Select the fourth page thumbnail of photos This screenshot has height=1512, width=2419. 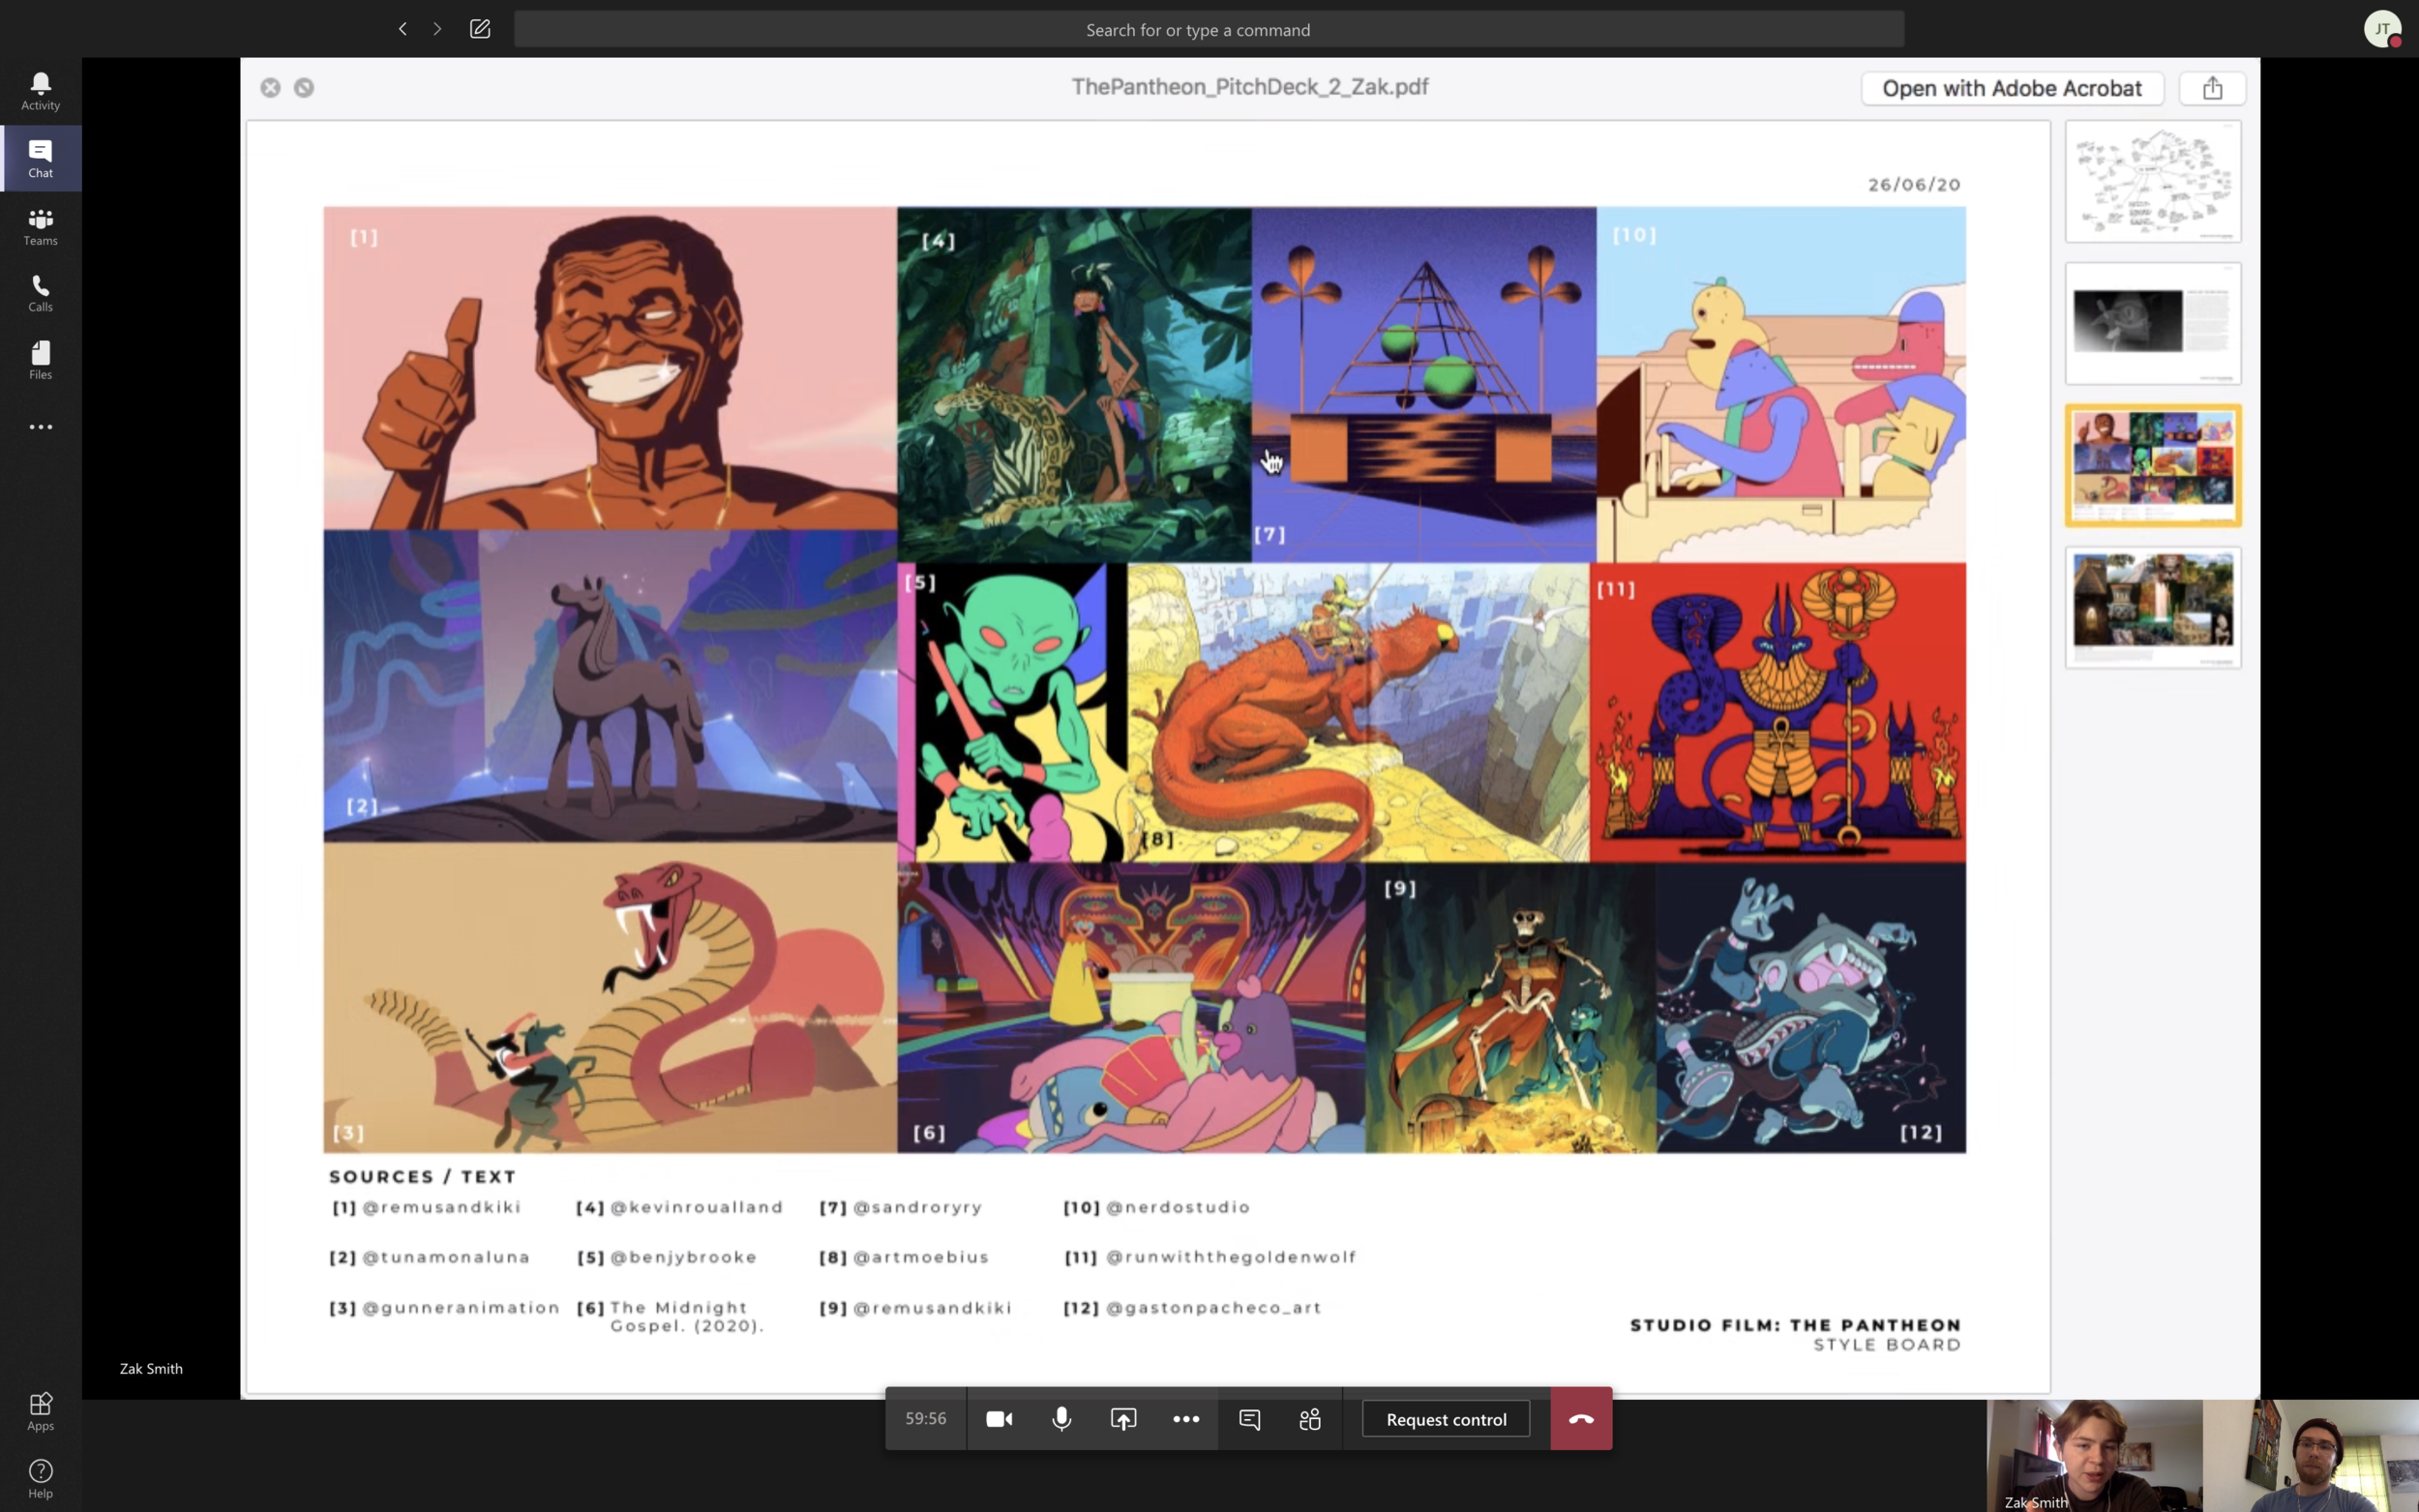tap(2153, 607)
